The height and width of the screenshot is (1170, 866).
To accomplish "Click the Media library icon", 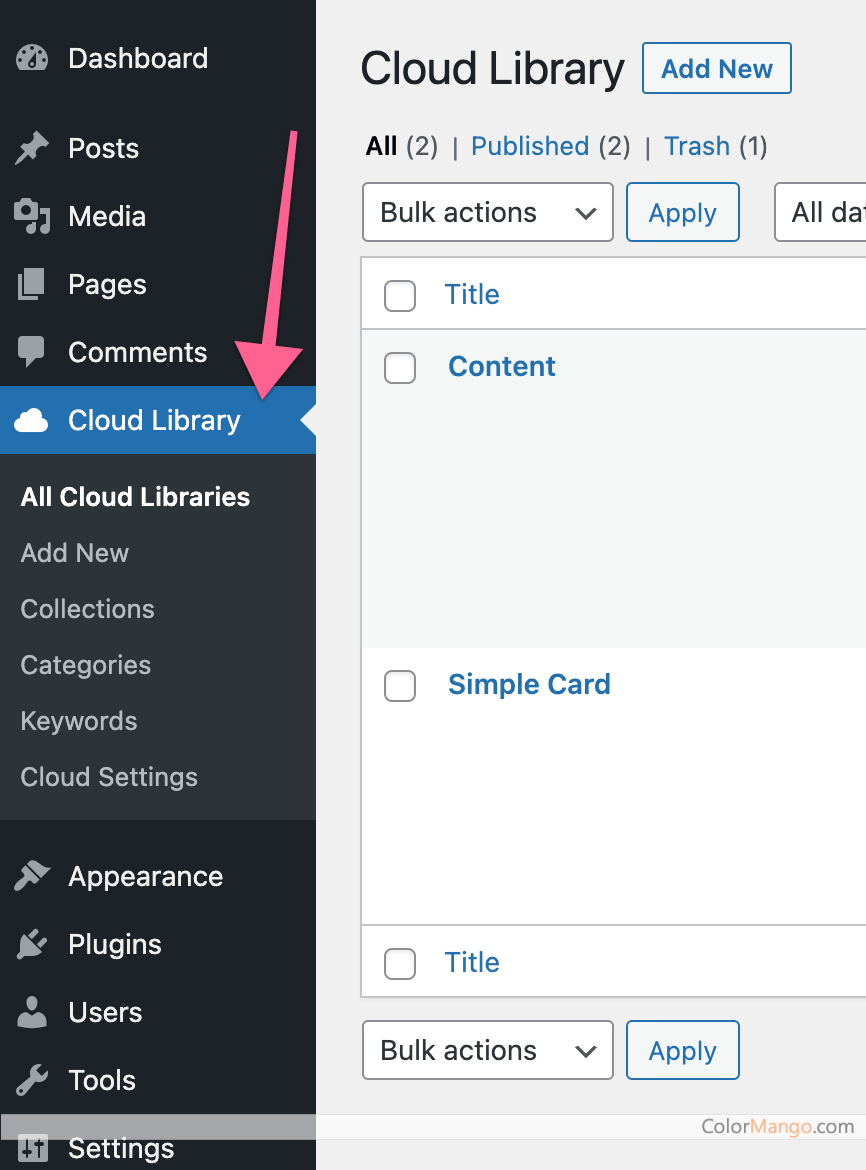I will coord(32,216).
